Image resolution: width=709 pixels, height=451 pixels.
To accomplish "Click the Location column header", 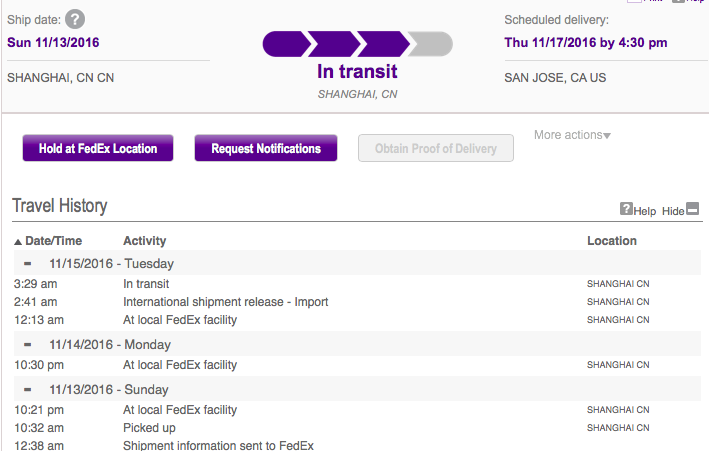I will 612,241.
